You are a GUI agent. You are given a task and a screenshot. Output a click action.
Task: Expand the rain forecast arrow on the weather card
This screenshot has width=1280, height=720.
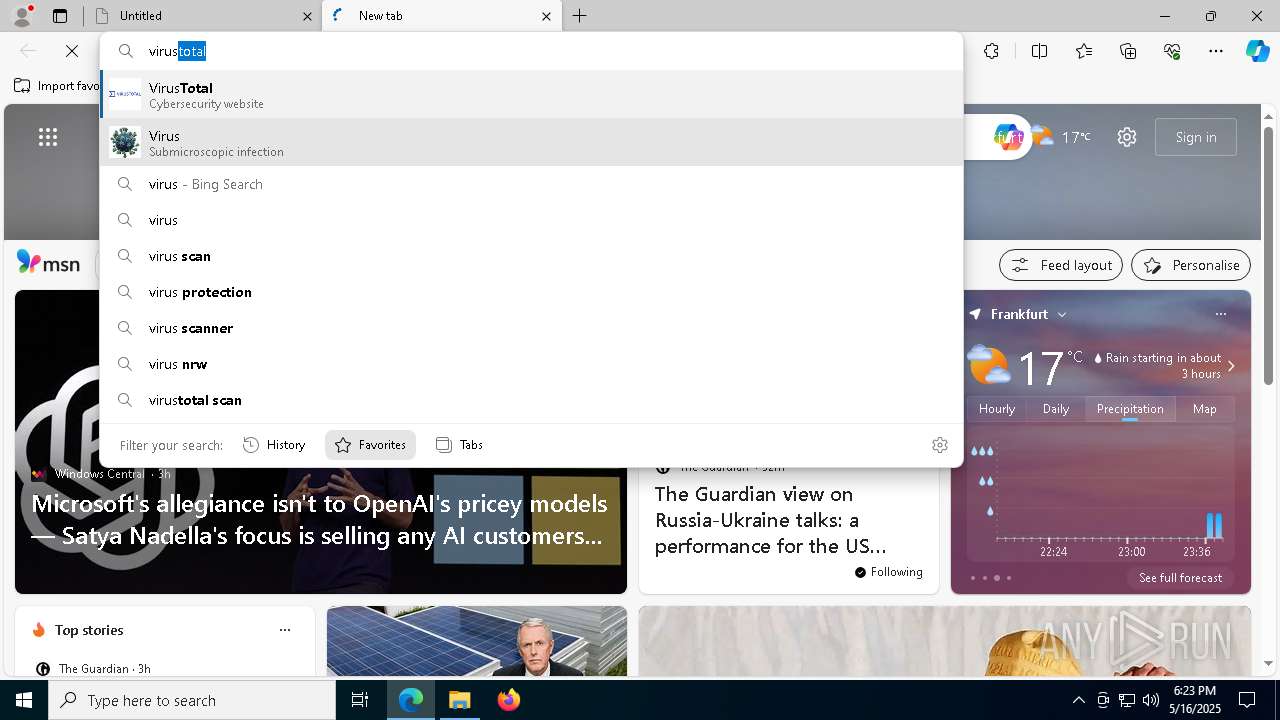1231,366
